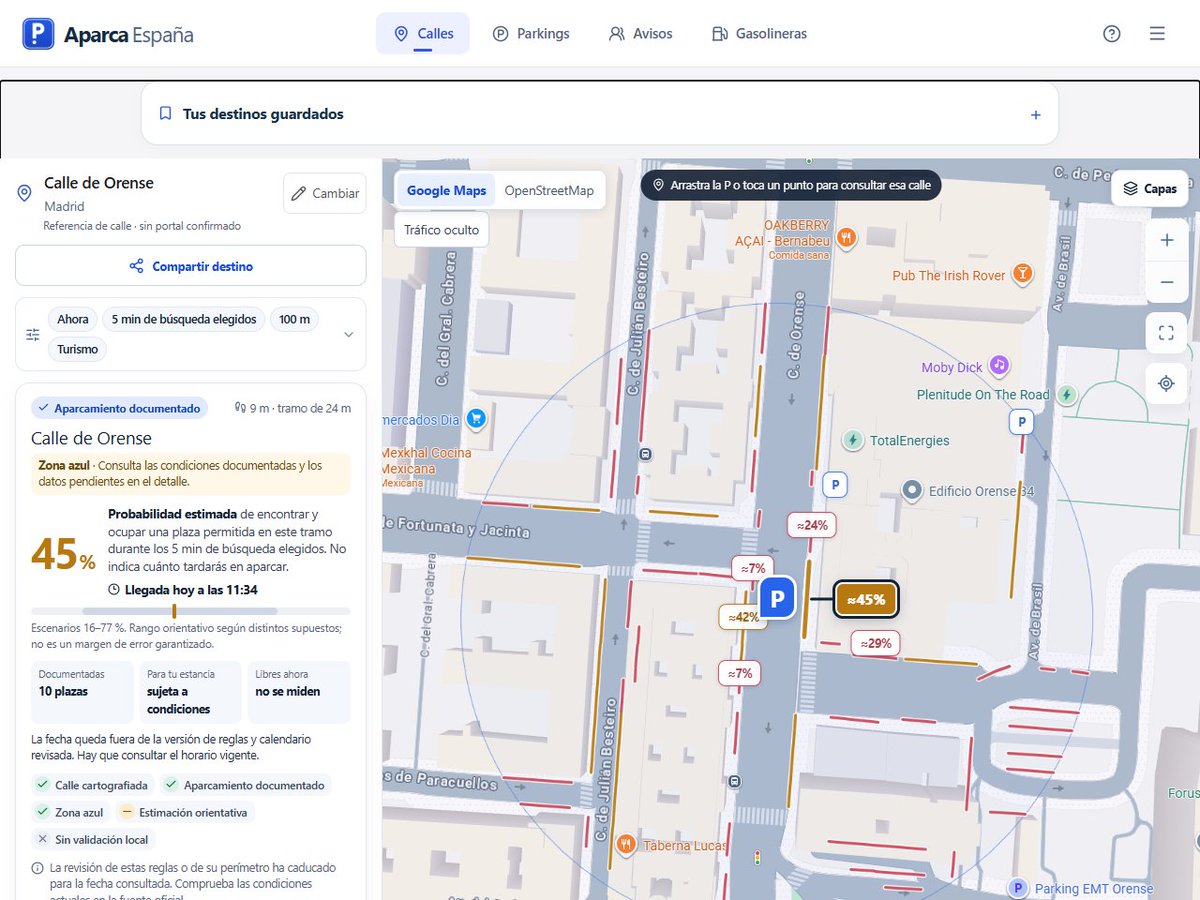
Task: Open the Avisos tab
Action: coord(641,34)
